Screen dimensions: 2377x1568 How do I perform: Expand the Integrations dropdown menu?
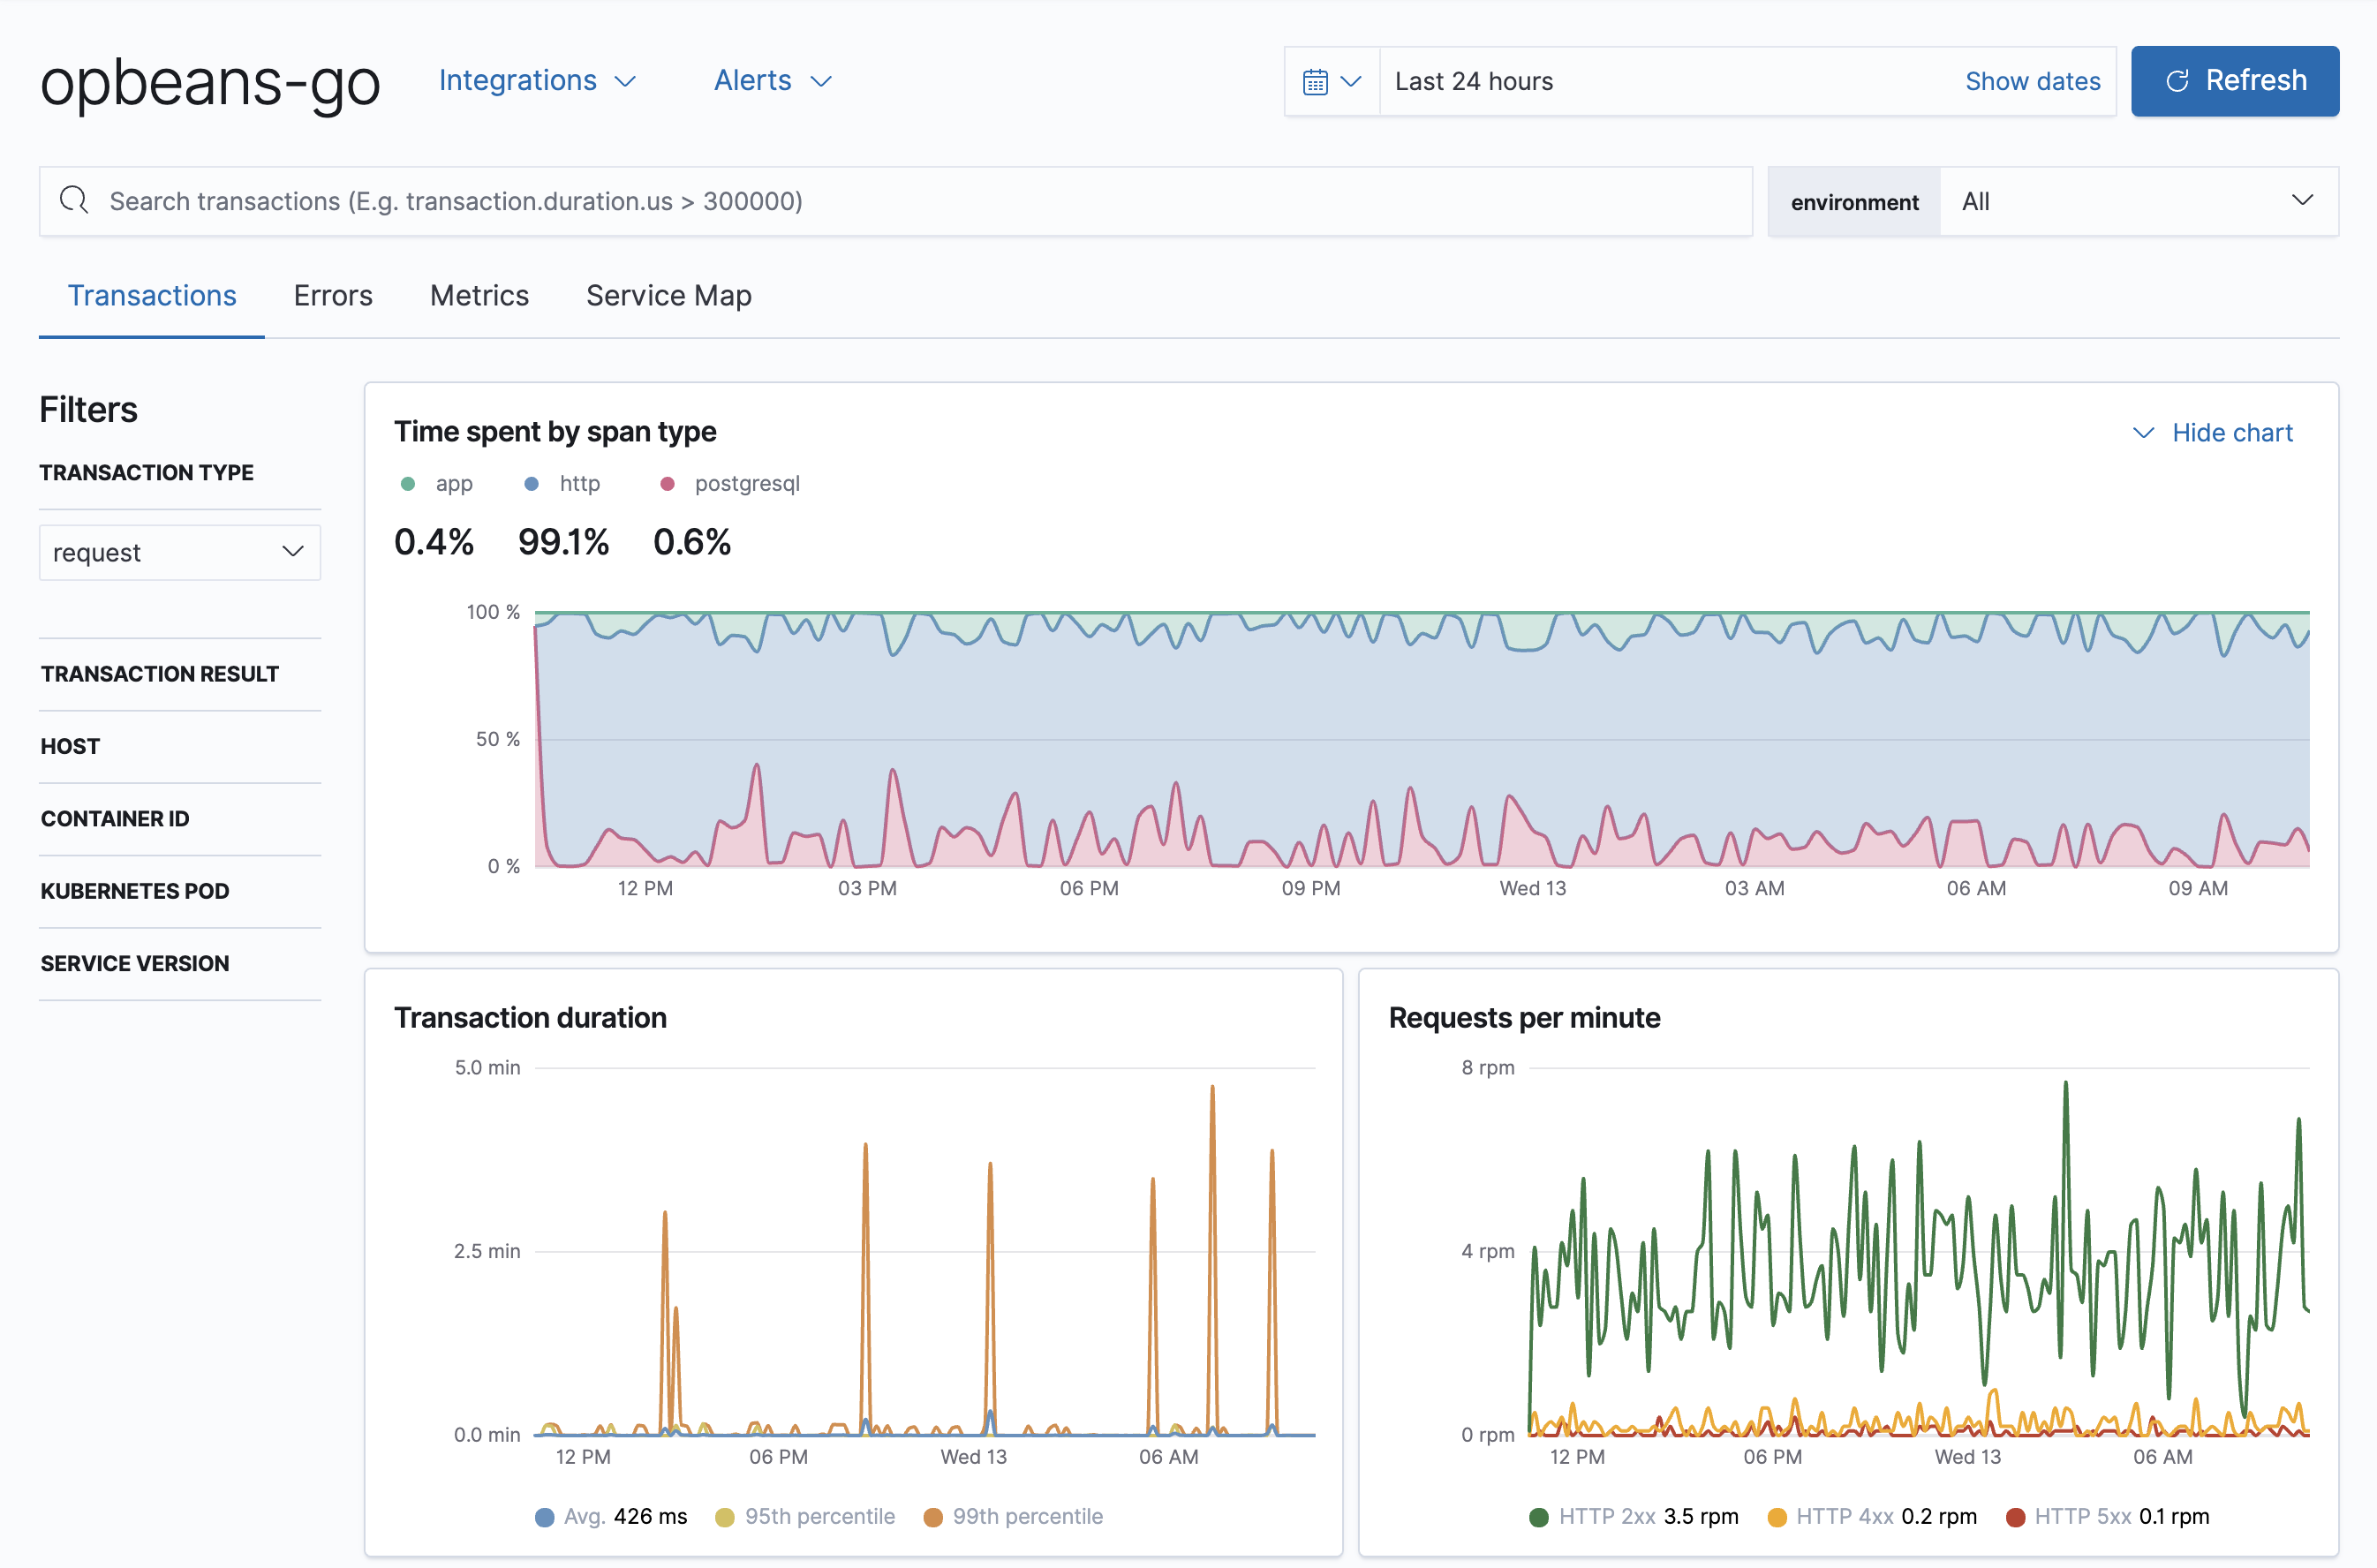point(534,79)
